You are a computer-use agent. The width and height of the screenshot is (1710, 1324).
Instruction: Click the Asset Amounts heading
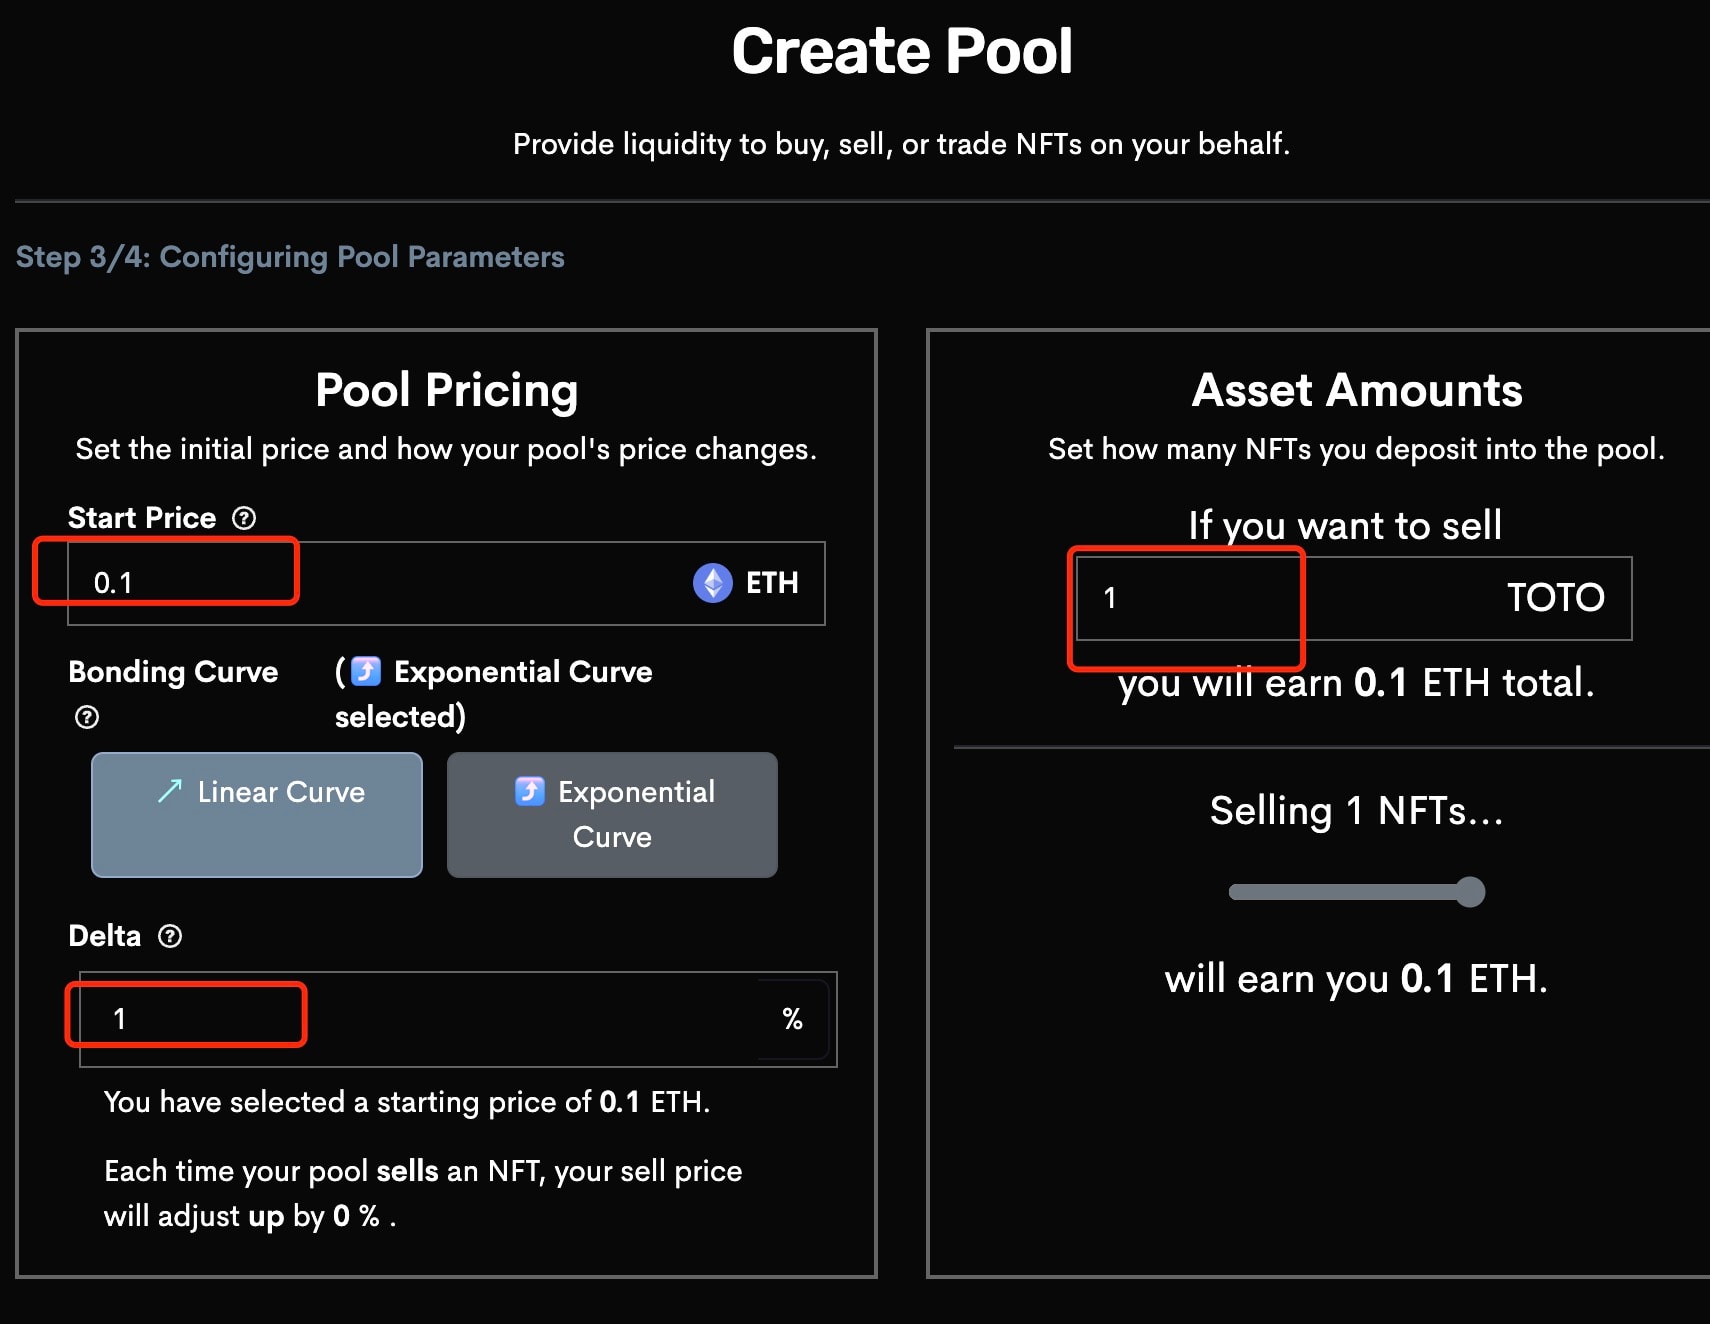coord(1357,390)
